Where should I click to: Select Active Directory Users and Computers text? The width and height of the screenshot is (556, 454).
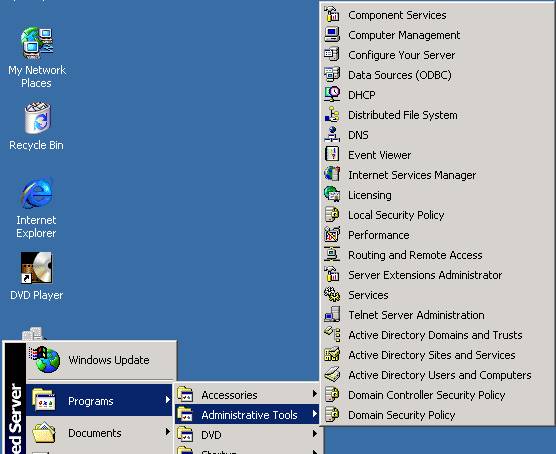[x=440, y=375]
